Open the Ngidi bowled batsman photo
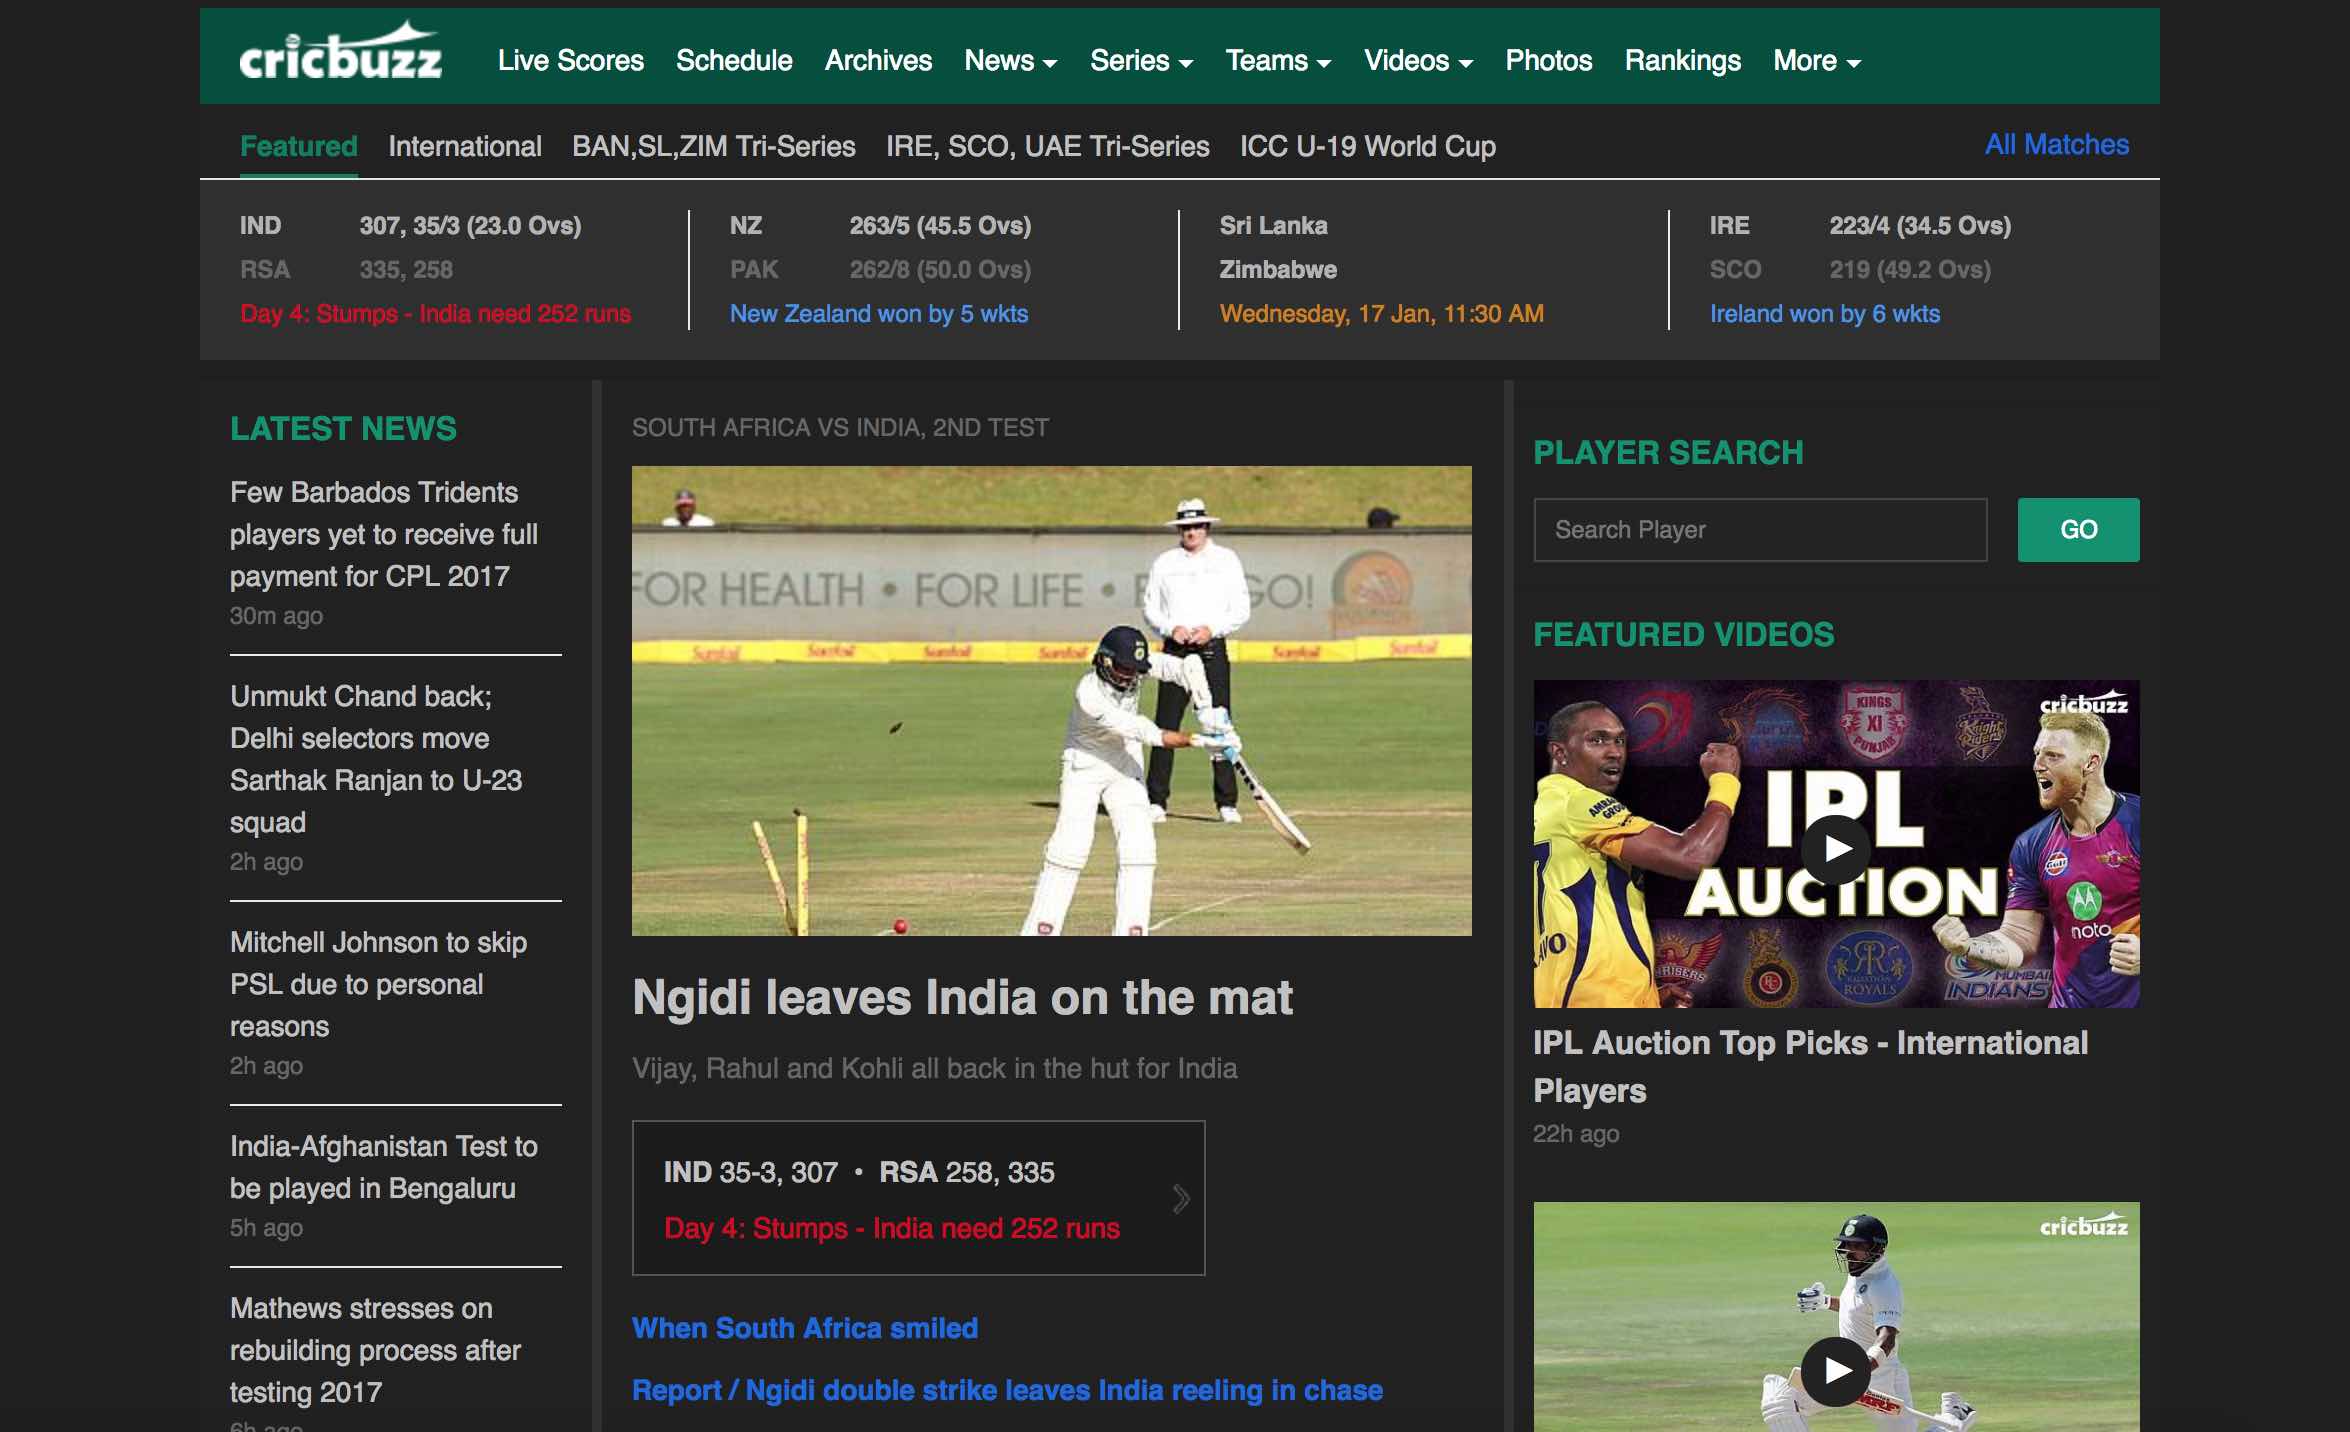This screenshot has width=2350, height=1432. [x=1052, y=701]
